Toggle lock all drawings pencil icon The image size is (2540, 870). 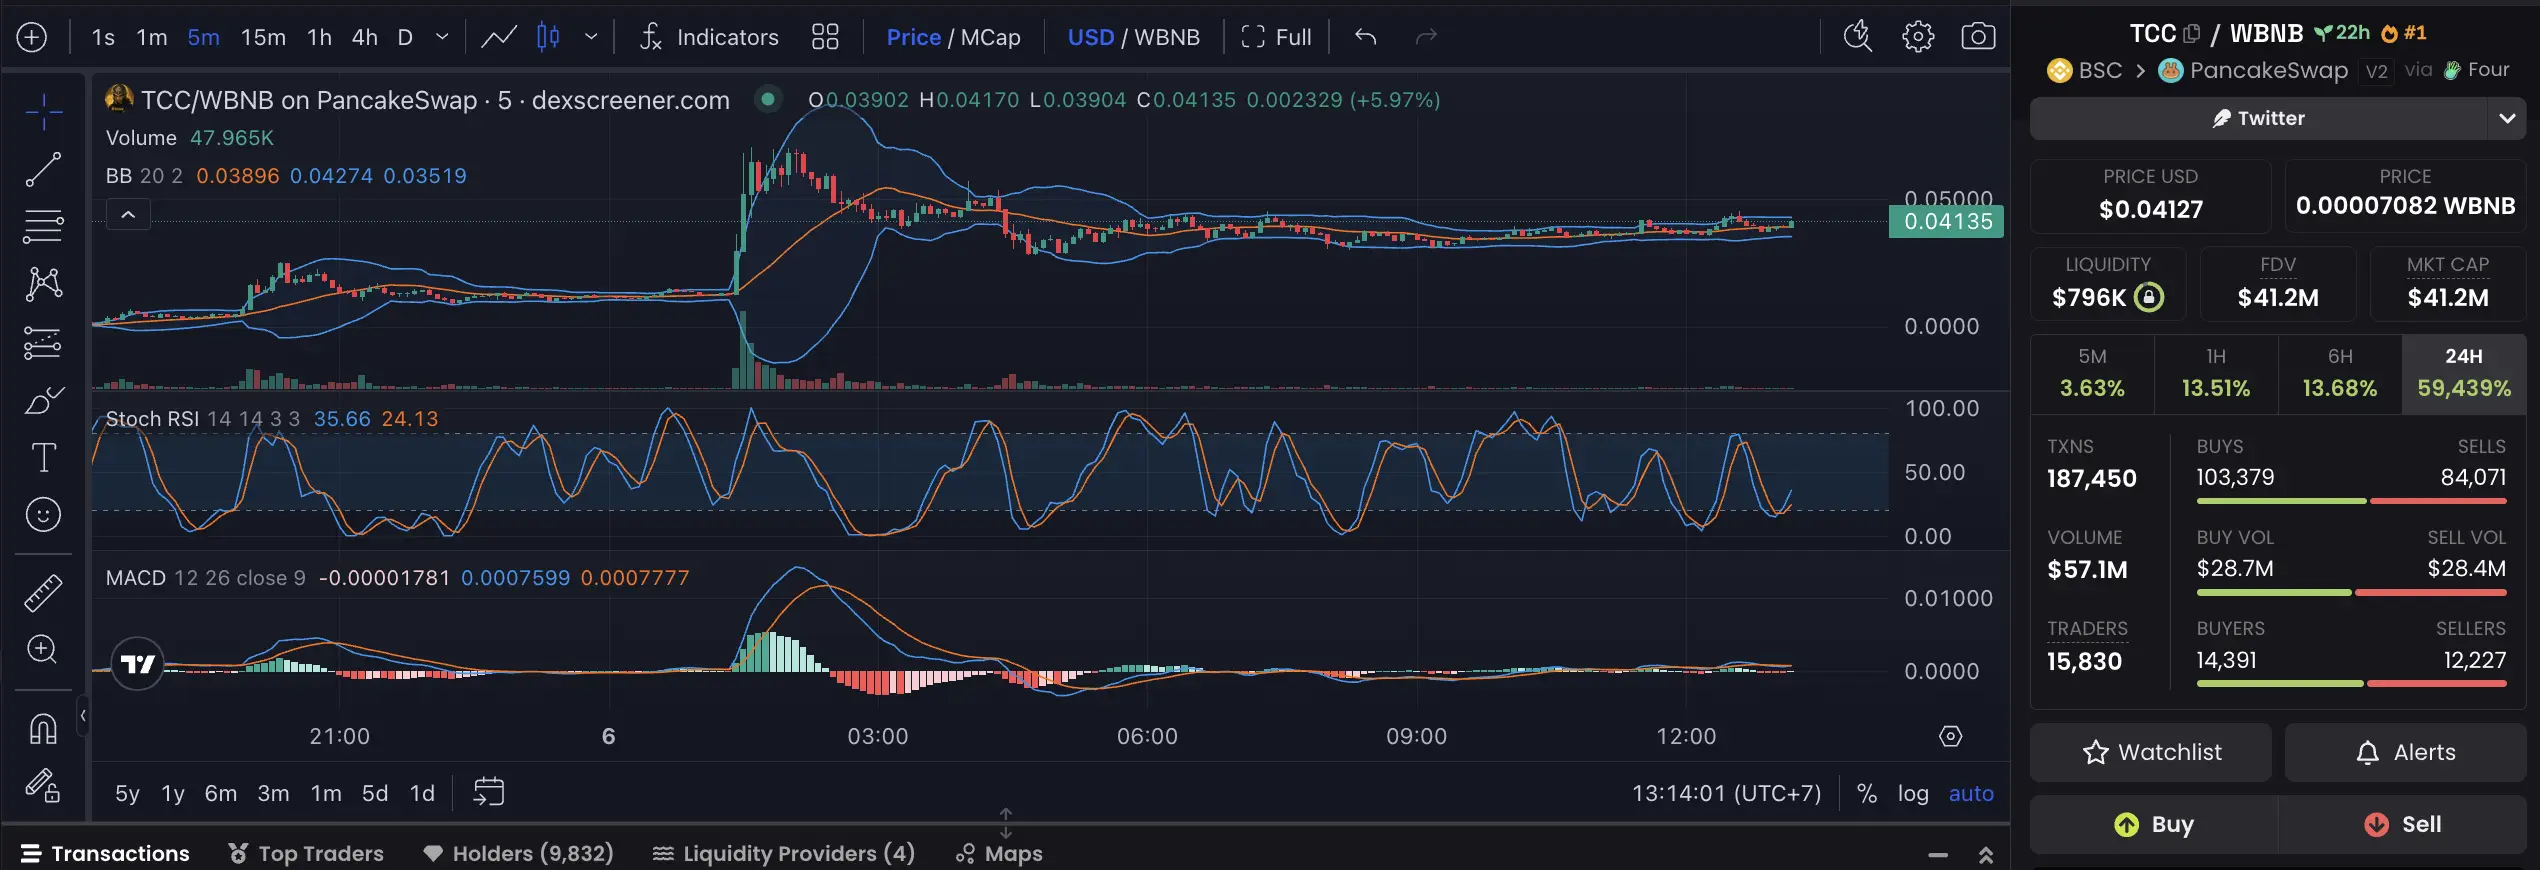43,786
